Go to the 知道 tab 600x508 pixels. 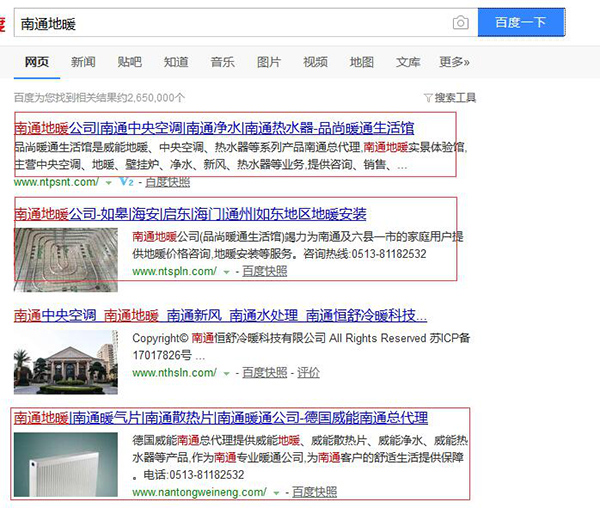tap(176, 62)
